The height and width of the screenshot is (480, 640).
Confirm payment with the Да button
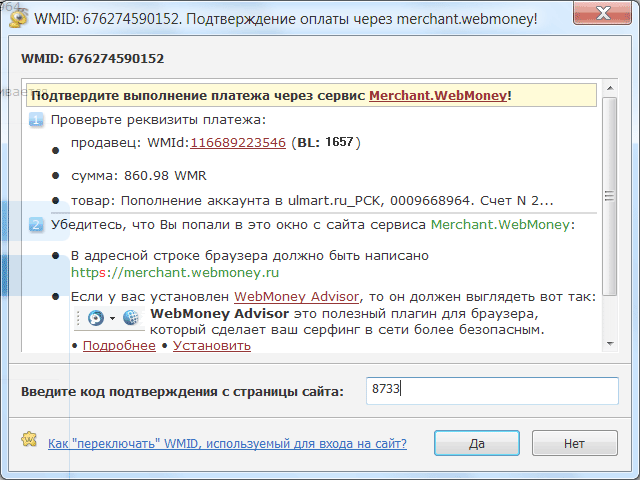[x=477, y=443]
